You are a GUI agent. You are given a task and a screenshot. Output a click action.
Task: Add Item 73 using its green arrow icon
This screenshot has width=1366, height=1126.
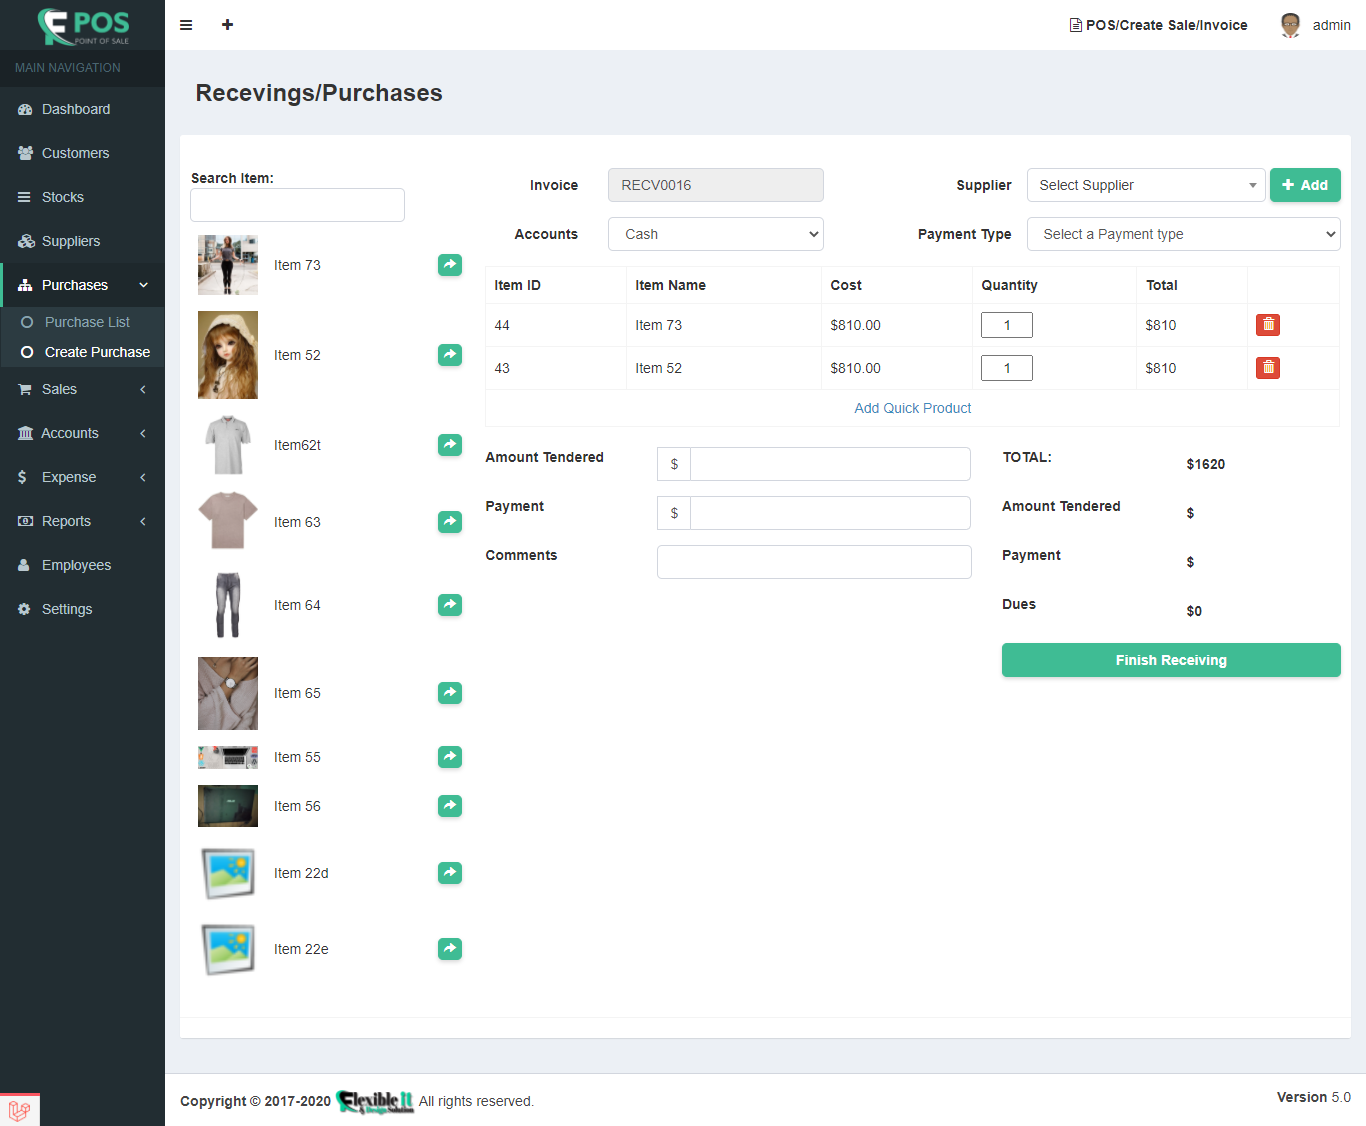coord(449,265)
